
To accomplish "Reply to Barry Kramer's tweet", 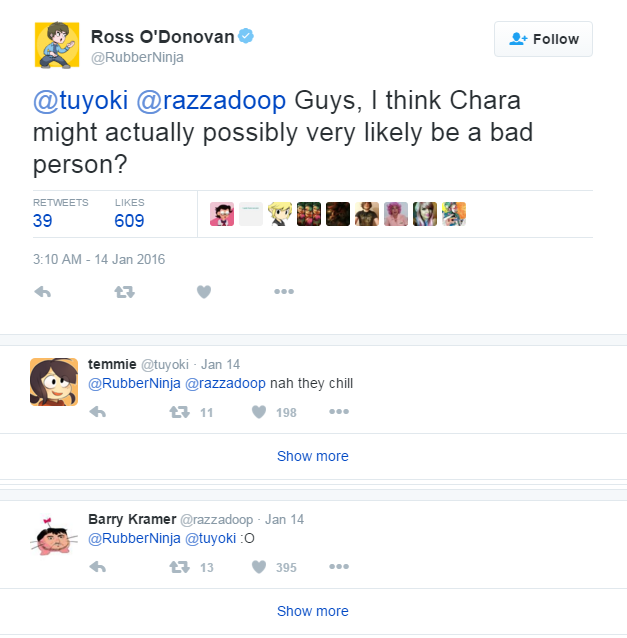I will tap(98, 567).
